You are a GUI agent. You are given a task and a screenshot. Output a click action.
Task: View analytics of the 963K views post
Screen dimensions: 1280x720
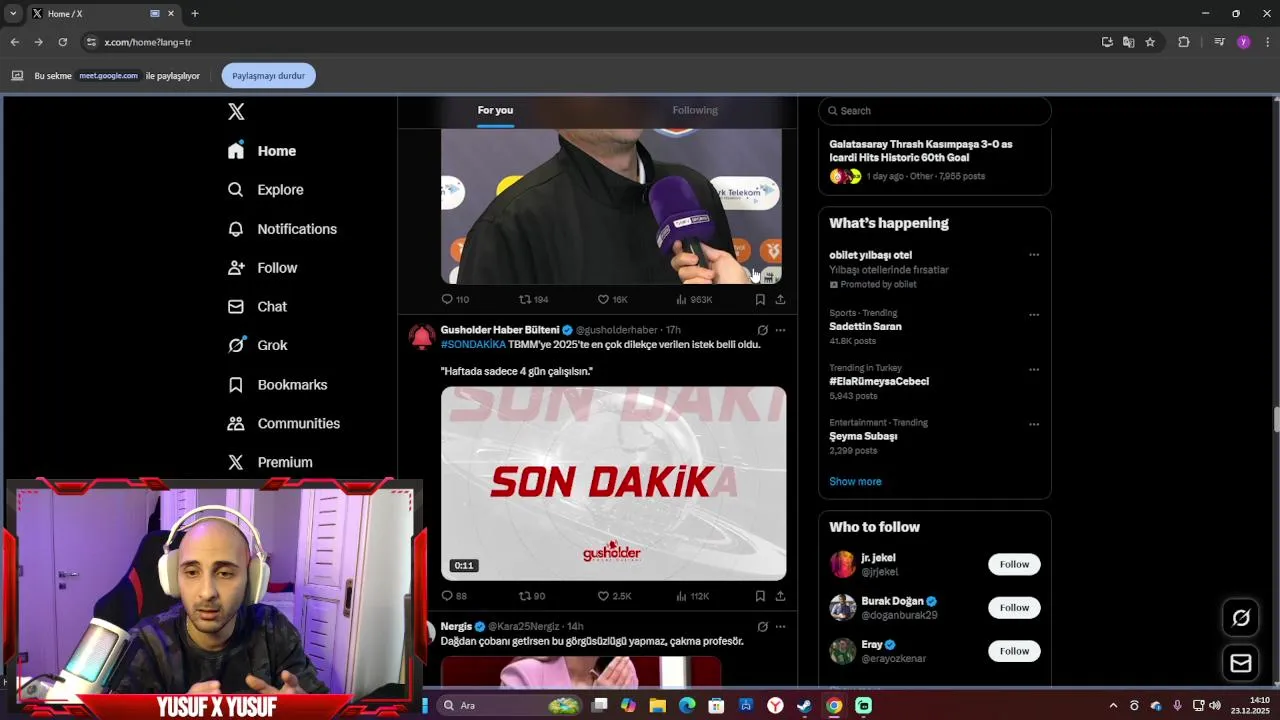[x=694, y=300]
